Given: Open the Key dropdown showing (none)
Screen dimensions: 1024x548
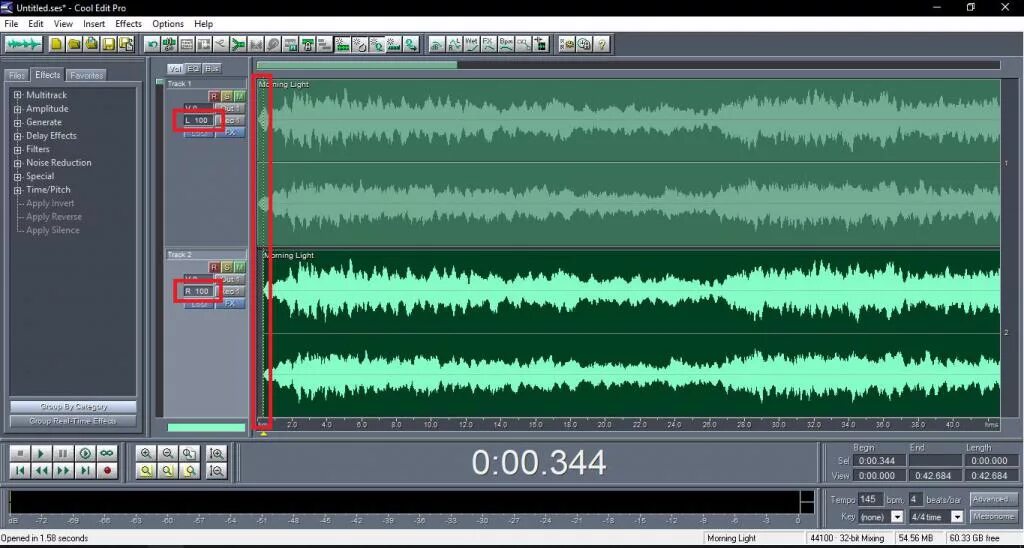Looking at the screenshot, I should 897,517.
